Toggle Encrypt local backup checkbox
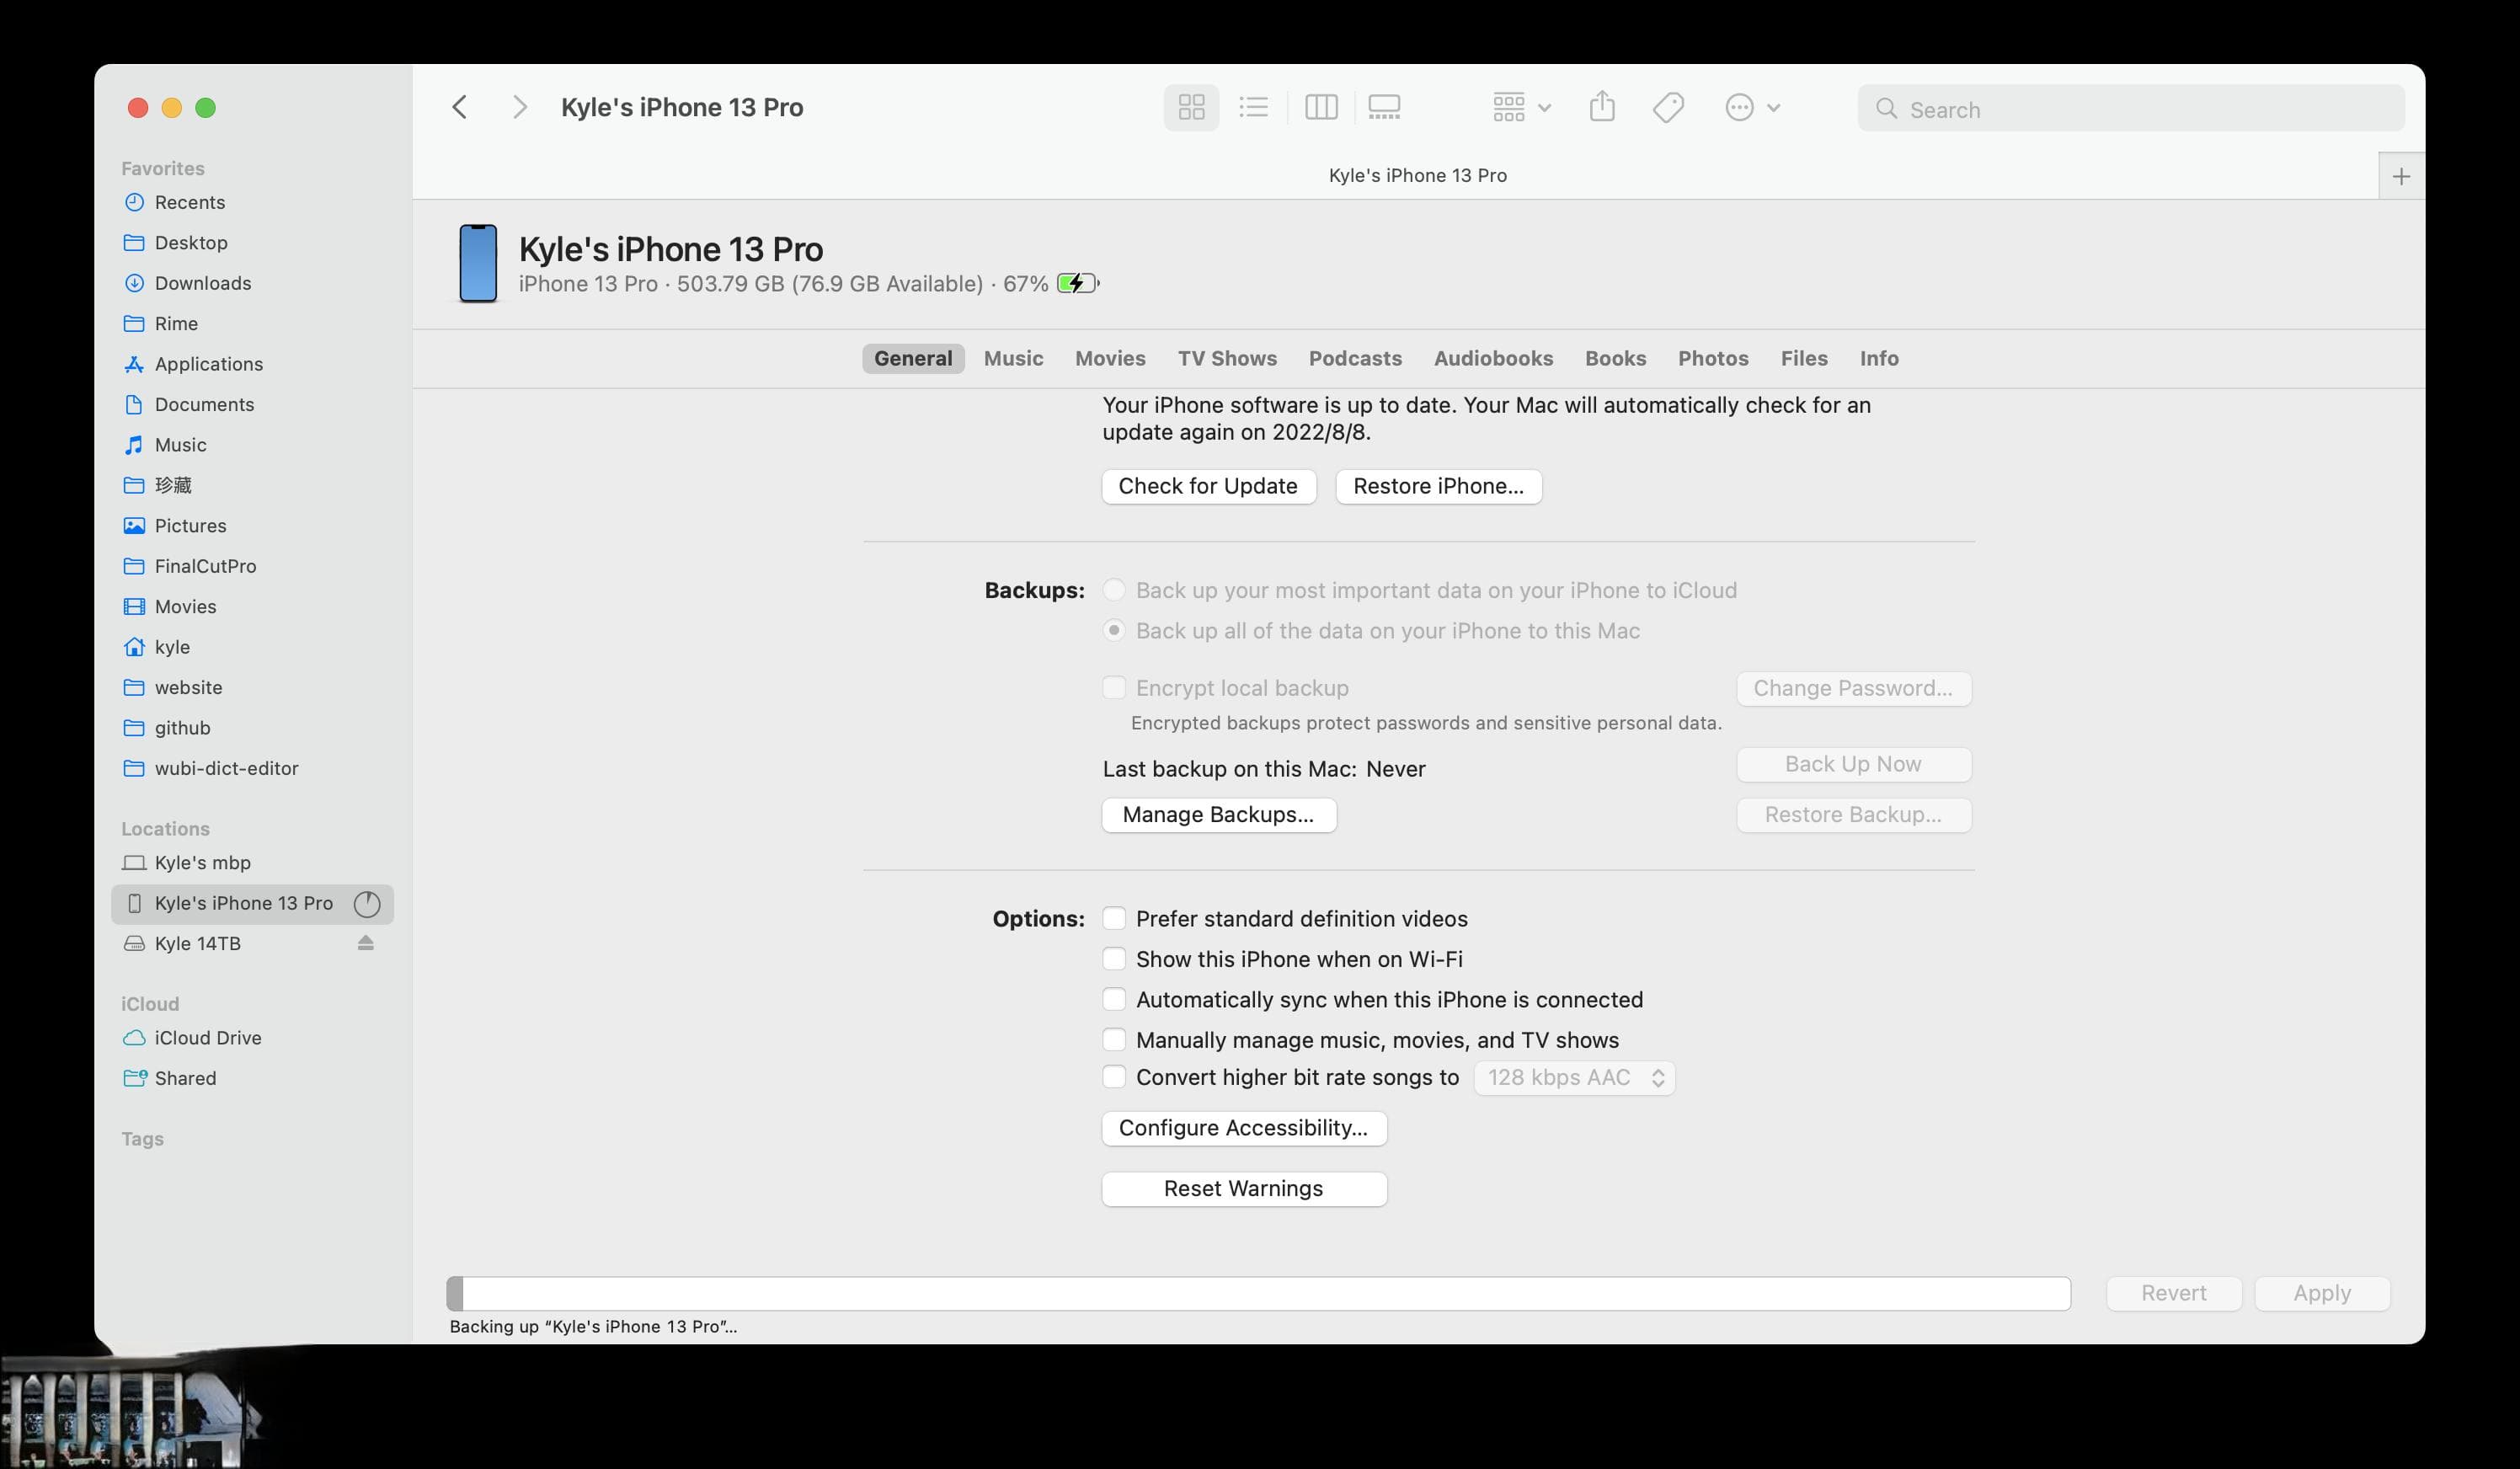This screenshot has height=1469, width=2520. coord(1113,688)
